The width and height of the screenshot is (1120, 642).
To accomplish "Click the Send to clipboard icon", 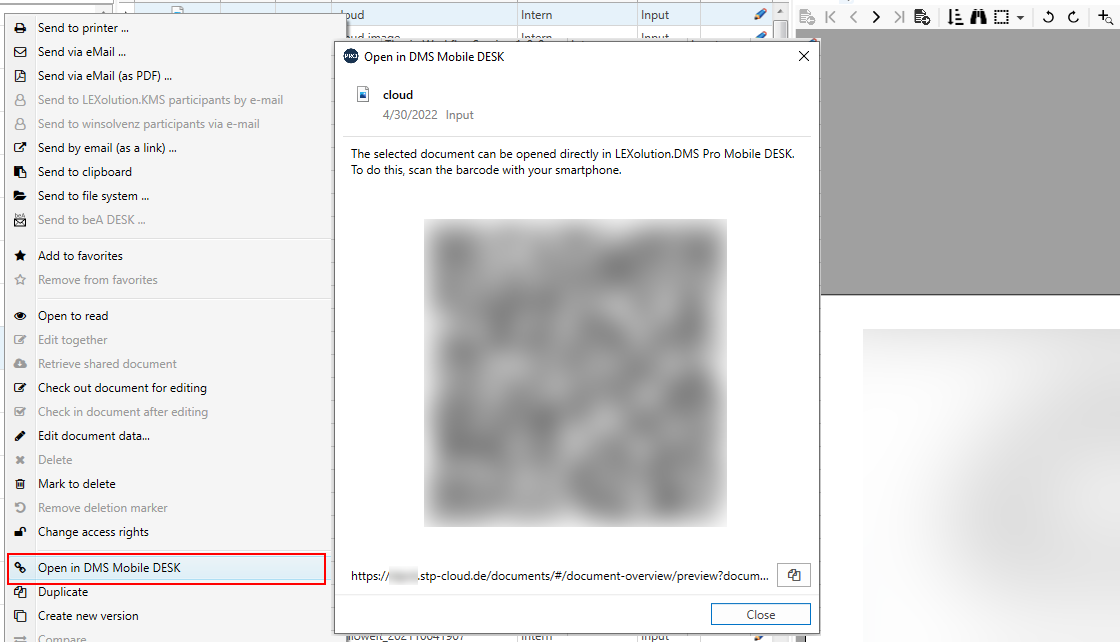I will pyautogui.click(x=20, y=172).
